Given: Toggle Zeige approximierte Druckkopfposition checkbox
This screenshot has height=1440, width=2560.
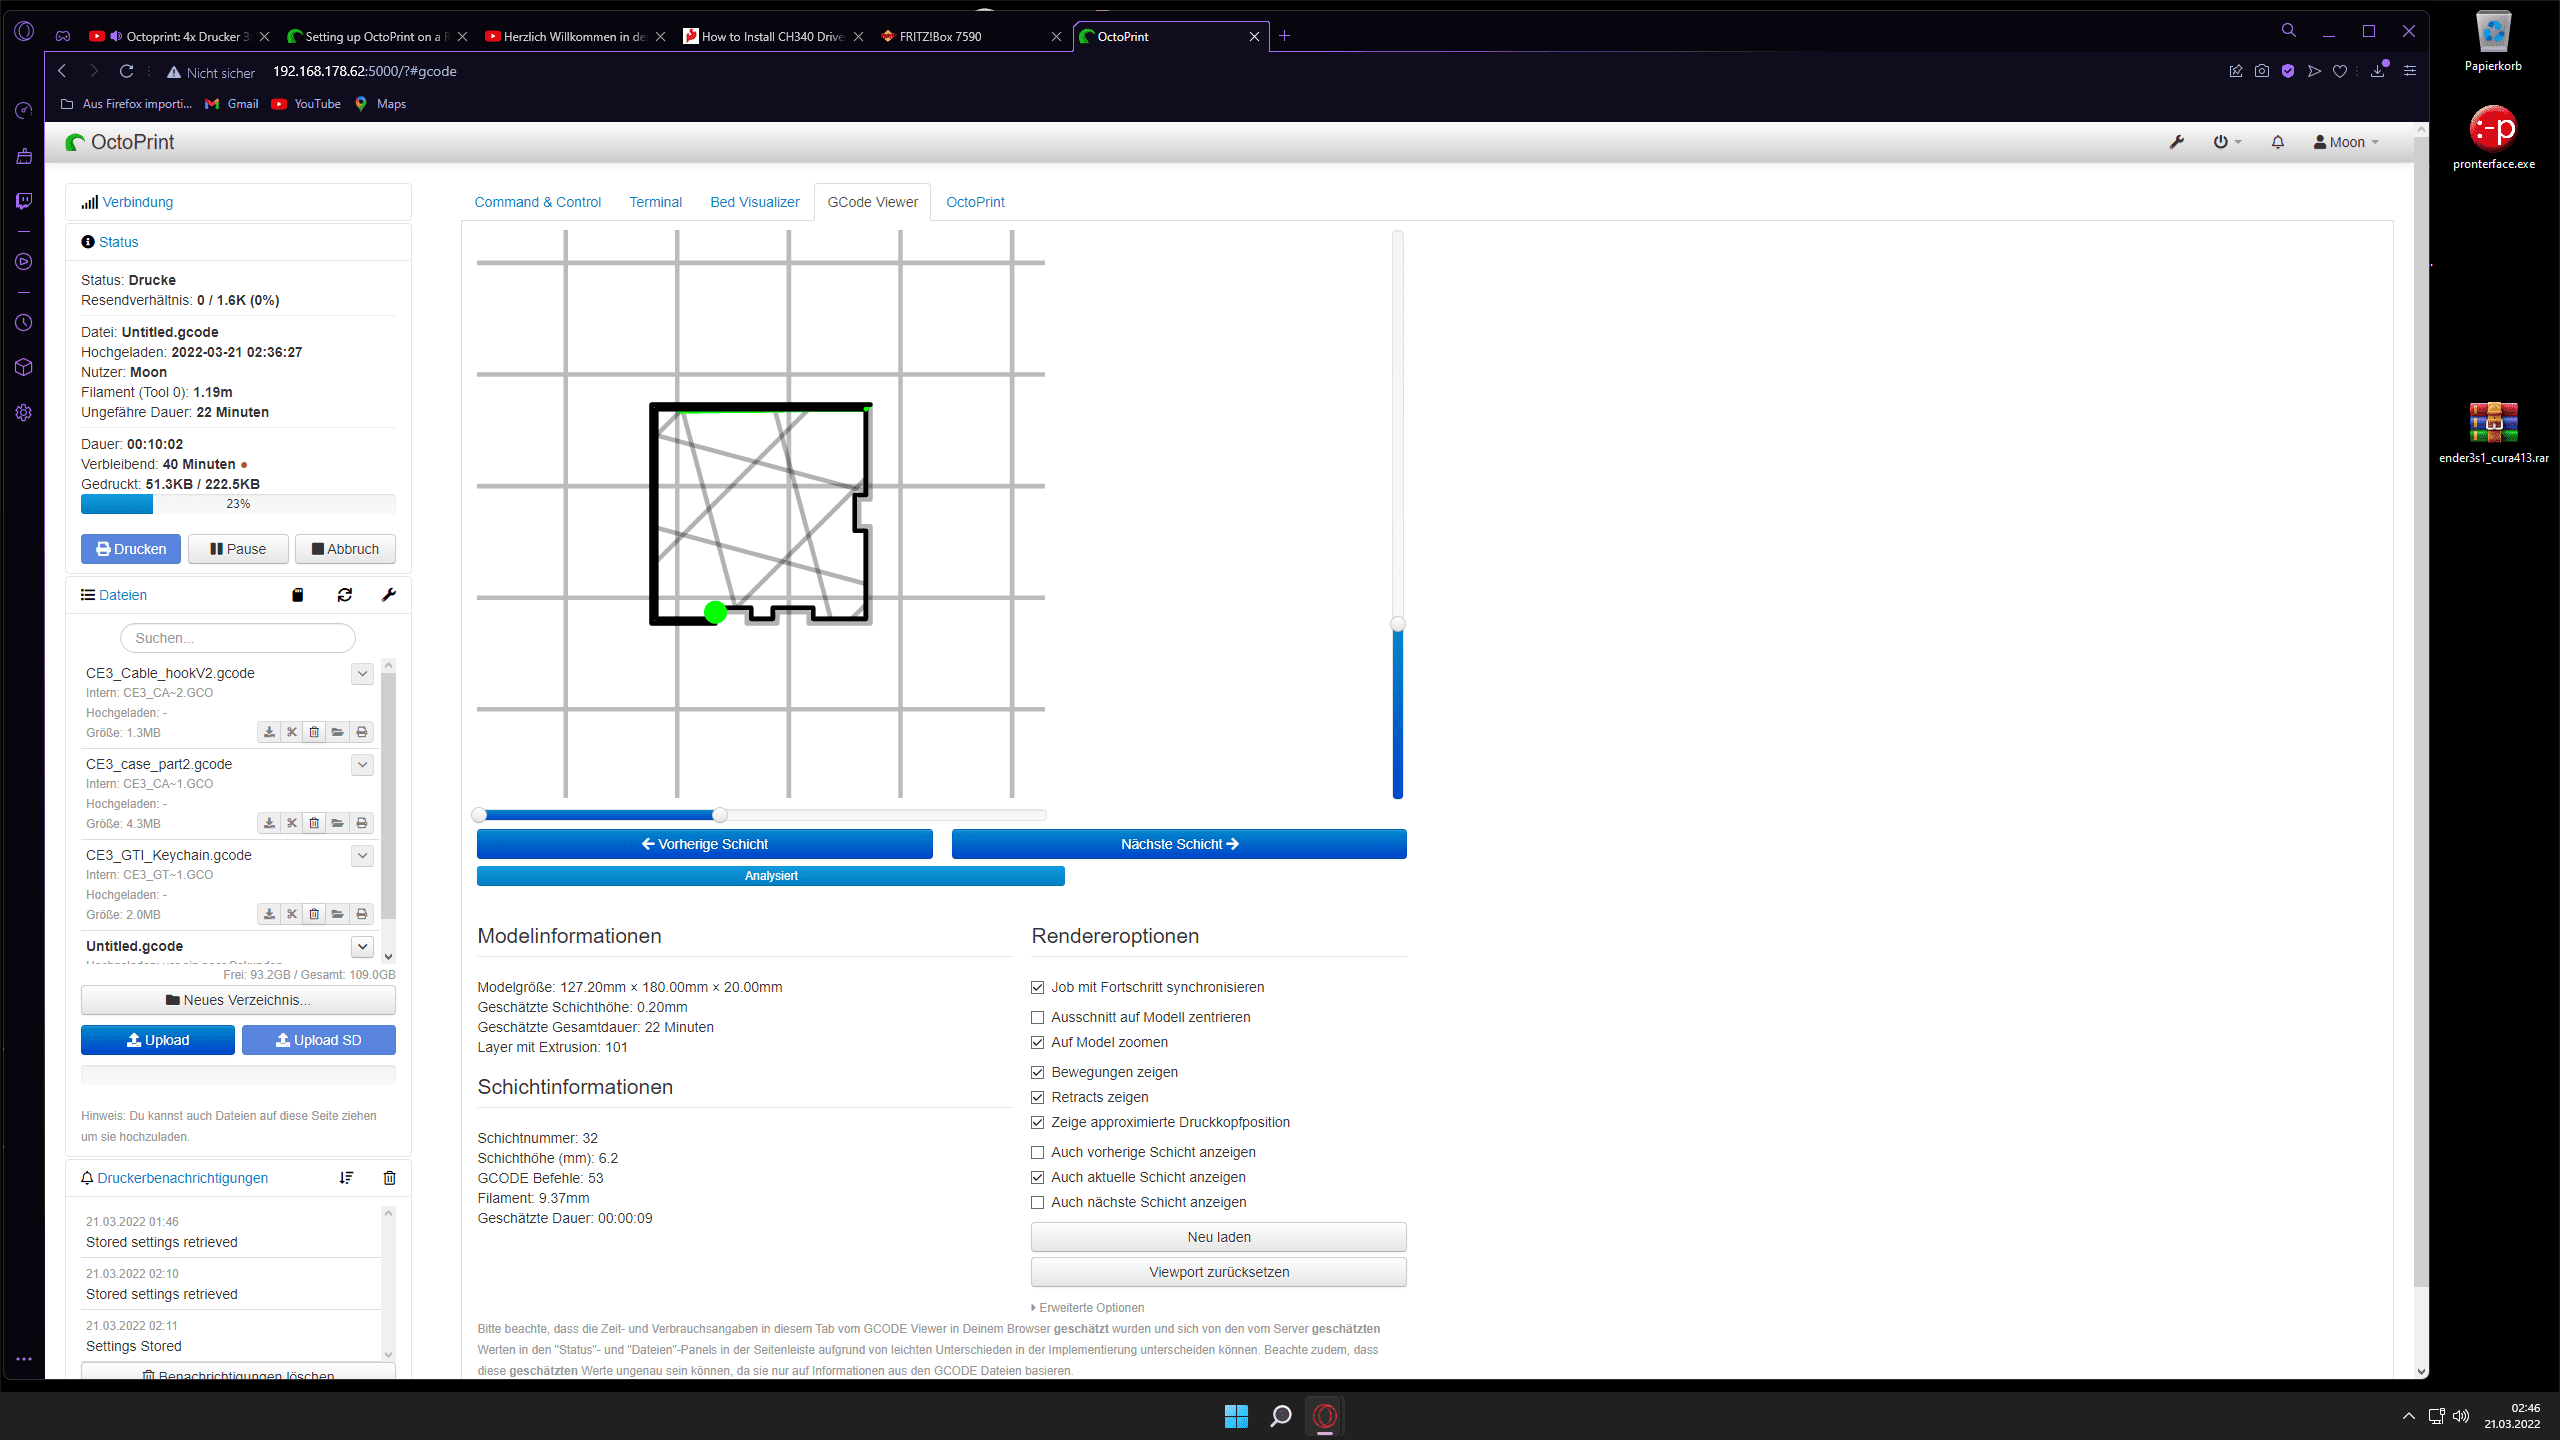Looking at the screenshot, I should 1038,1122.
